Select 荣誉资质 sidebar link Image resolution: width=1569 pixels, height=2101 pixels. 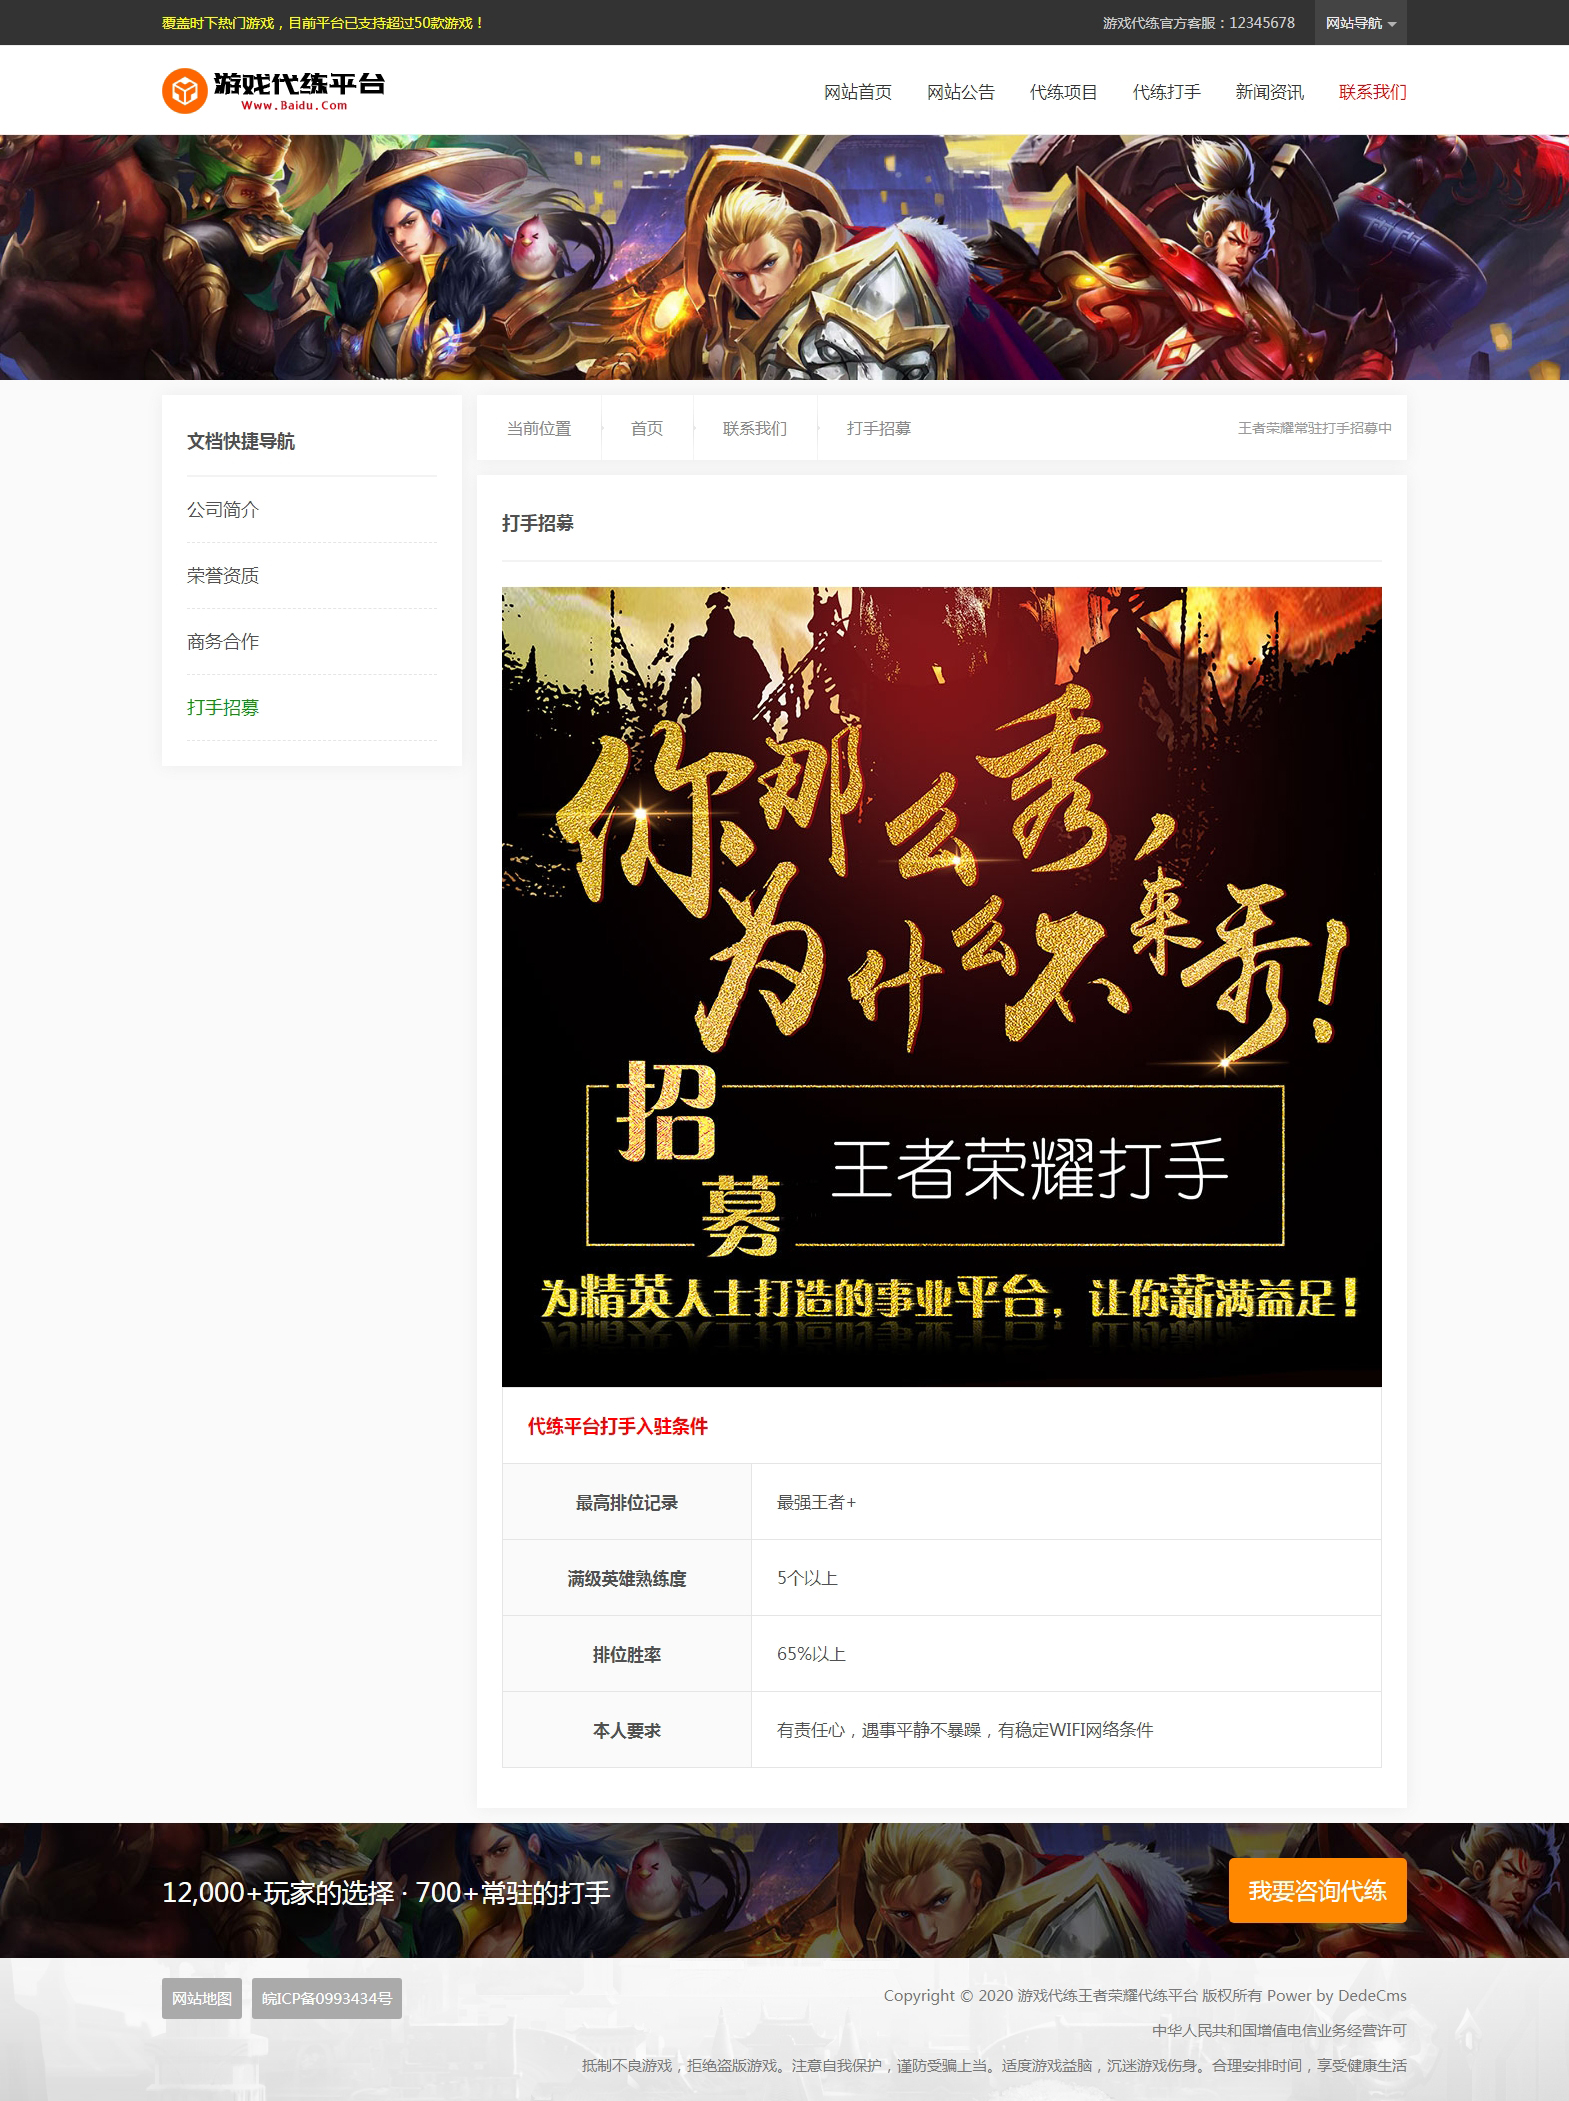pos(223,576)
